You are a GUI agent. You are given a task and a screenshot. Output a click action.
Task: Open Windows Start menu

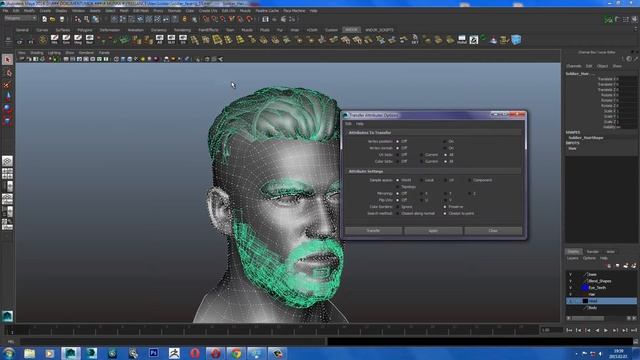(x=8, y=353)
